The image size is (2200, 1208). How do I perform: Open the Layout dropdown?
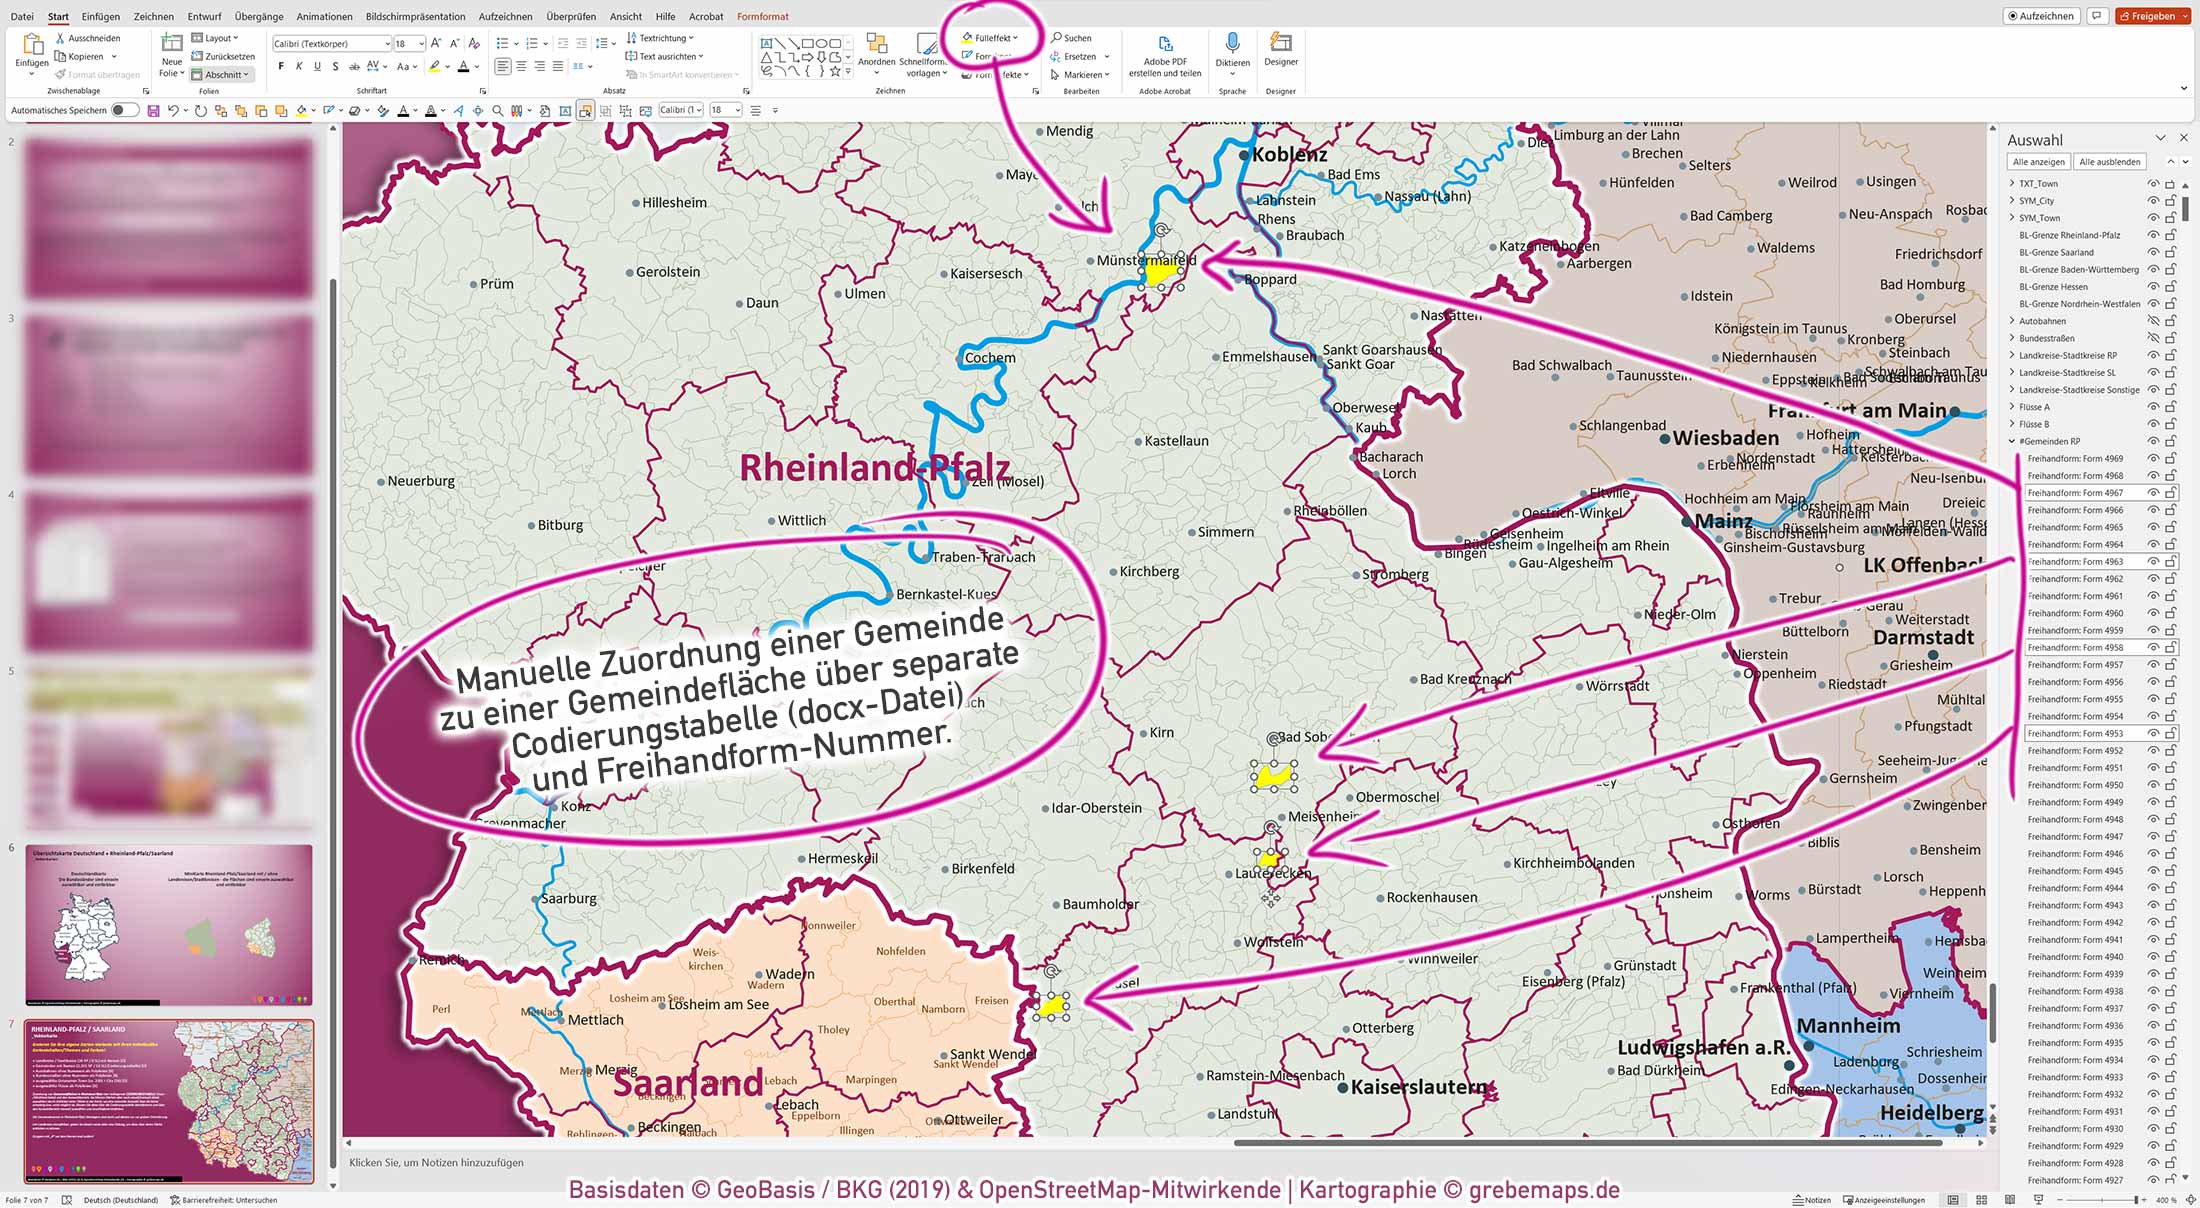pyautogui.click(x=217, y=38)
